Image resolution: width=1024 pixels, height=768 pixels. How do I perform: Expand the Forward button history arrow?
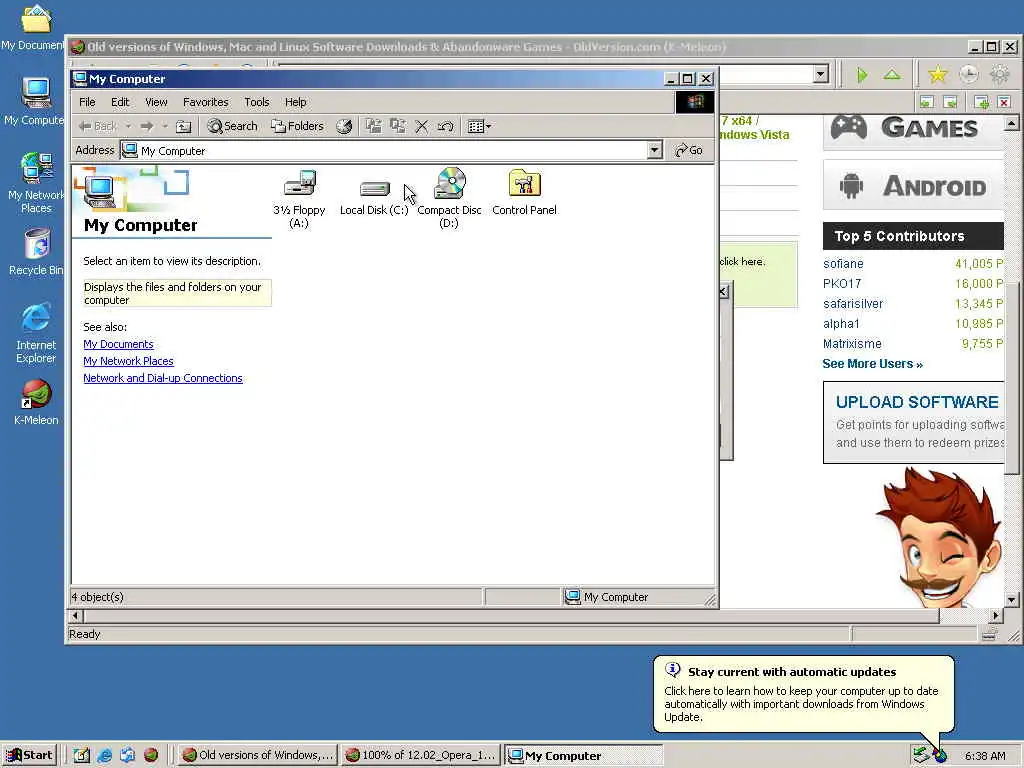click(x=165, y=126)
